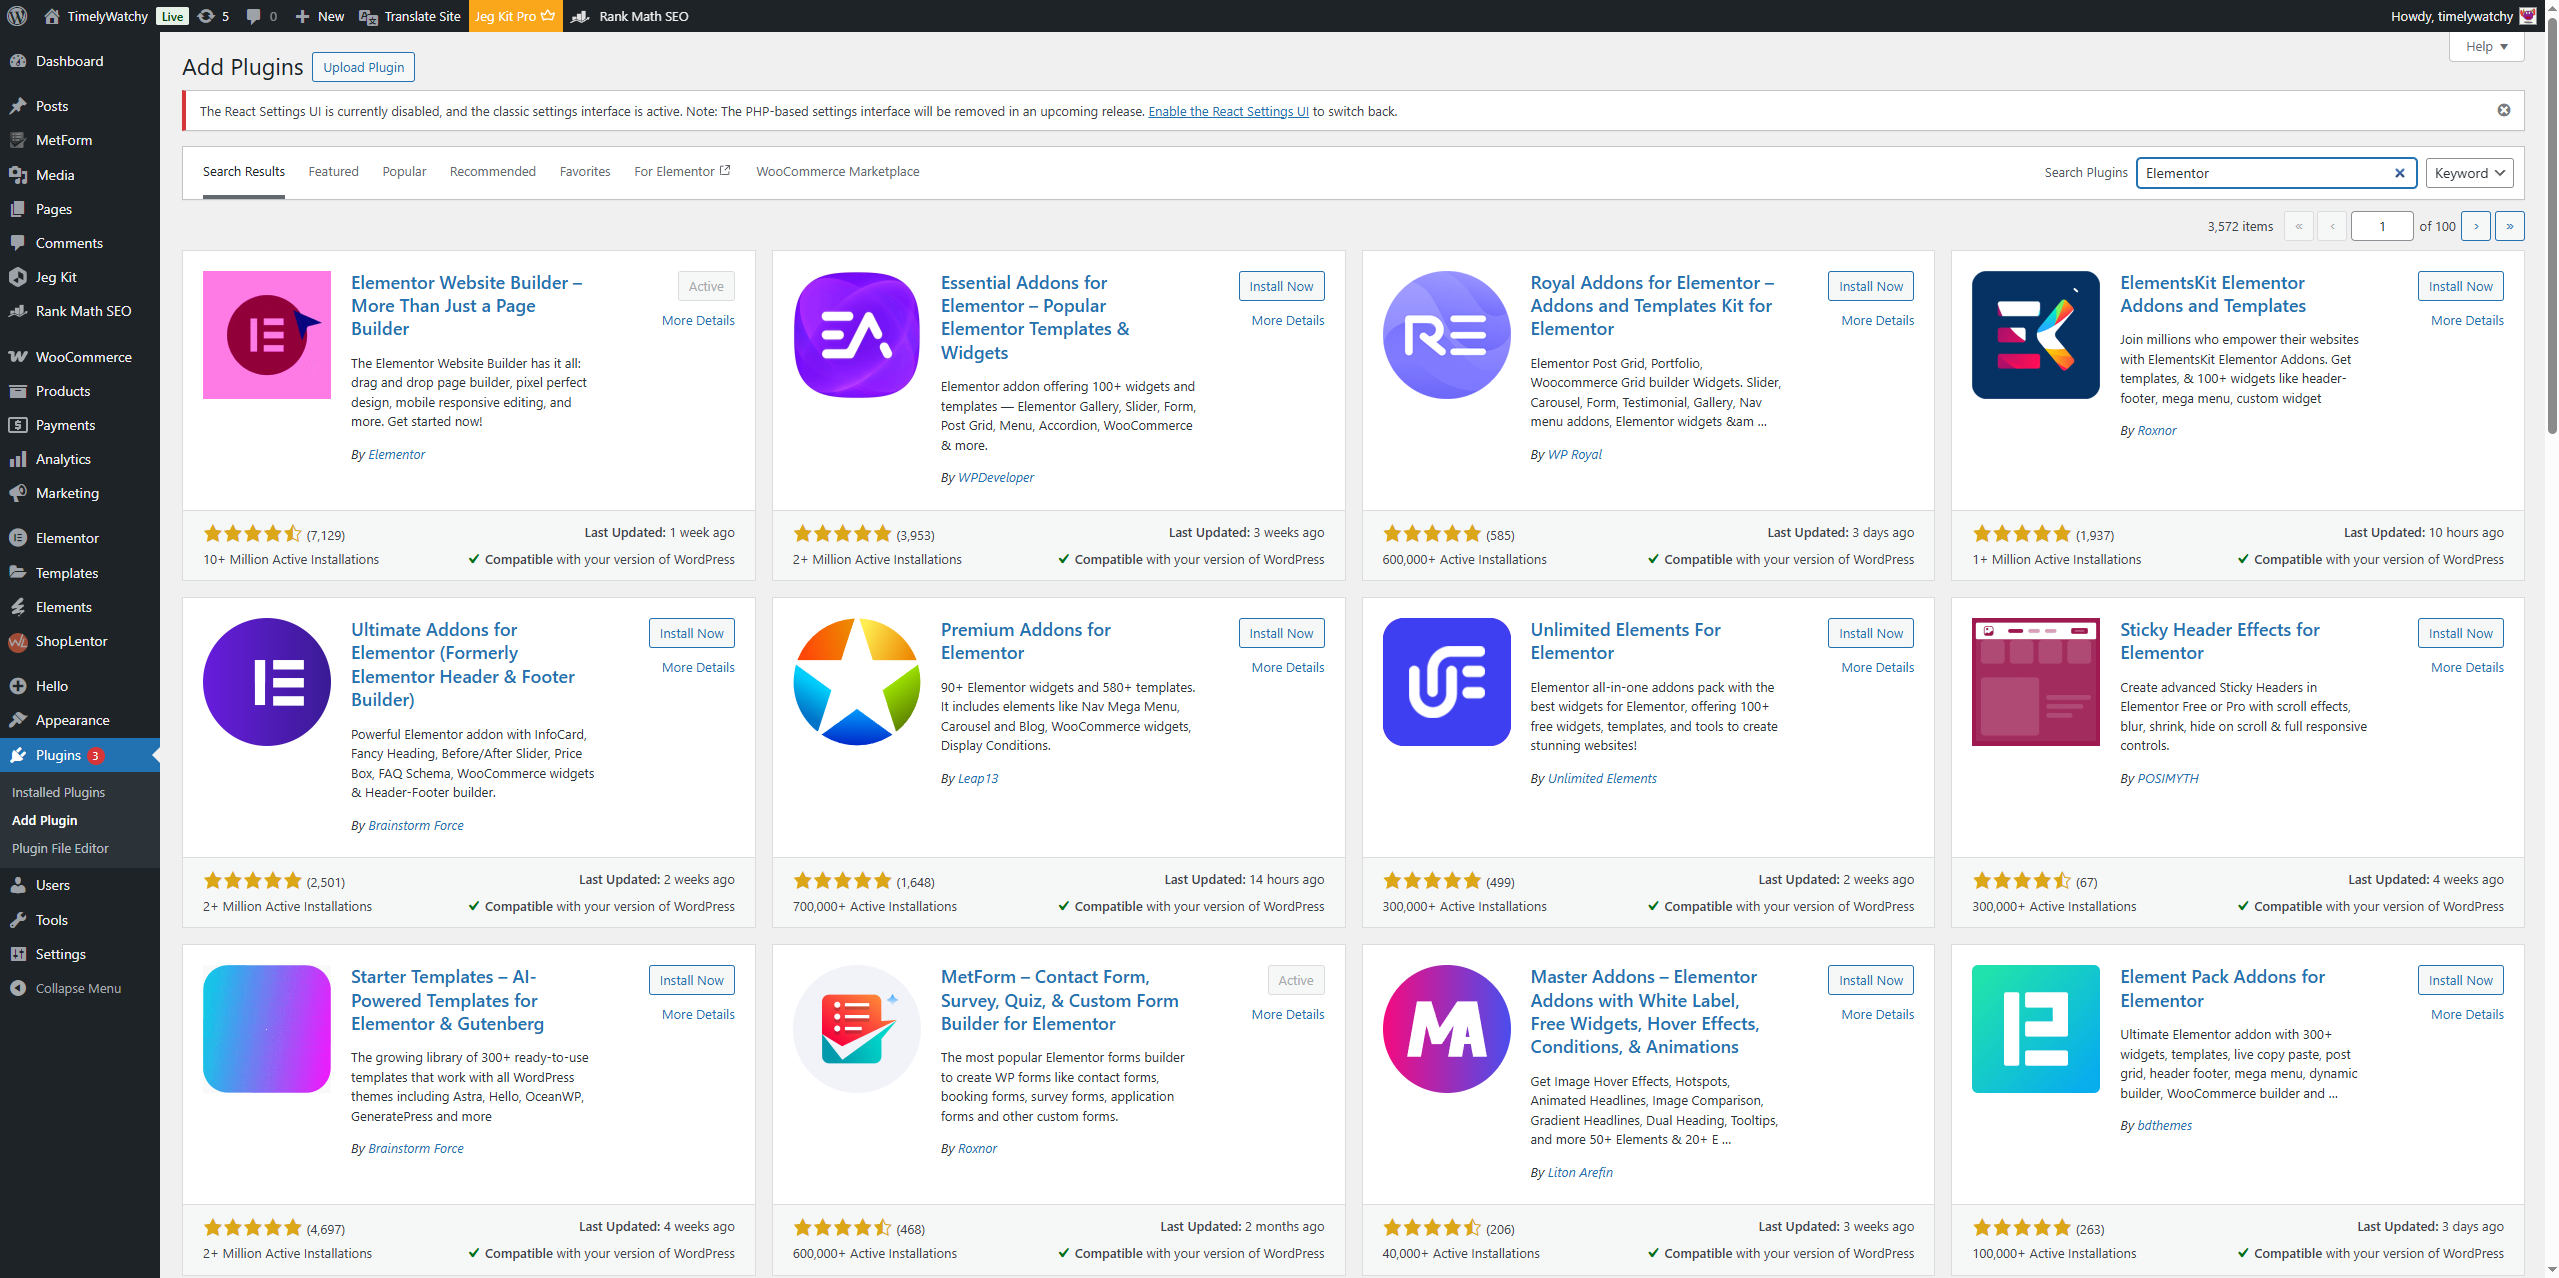Open the WooCommerce Marketplace tab
The width and height of the screenshot is (2559, 1278).
point(837,172)
